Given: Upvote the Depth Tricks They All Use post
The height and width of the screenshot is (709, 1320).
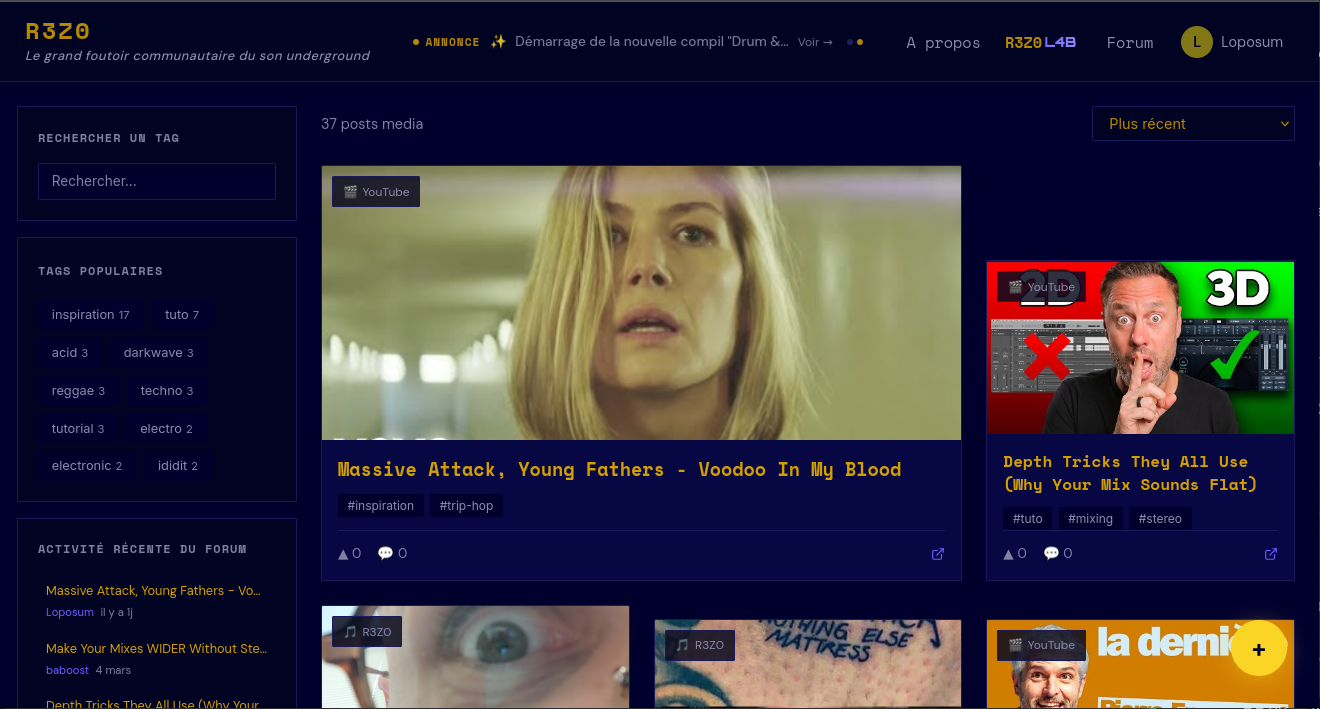Looking at the screenshot, I should point(1015,554).
